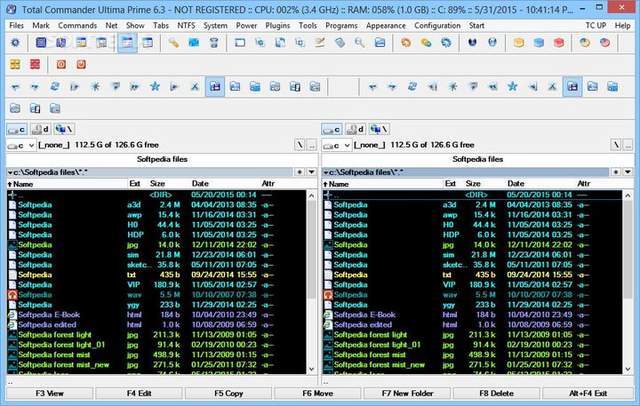Viewport: 640px width, 406px height.
Task: Click the F7 New Folder button
Action: tap(407, 393)
